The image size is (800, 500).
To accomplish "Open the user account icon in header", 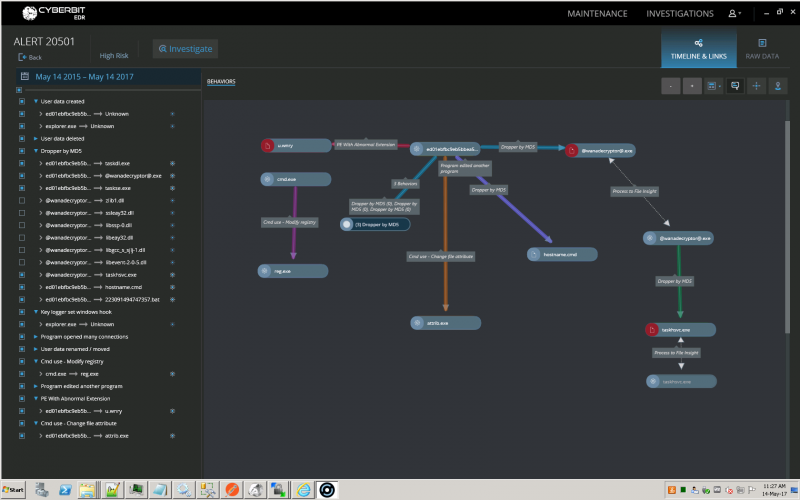I will 734,14.
